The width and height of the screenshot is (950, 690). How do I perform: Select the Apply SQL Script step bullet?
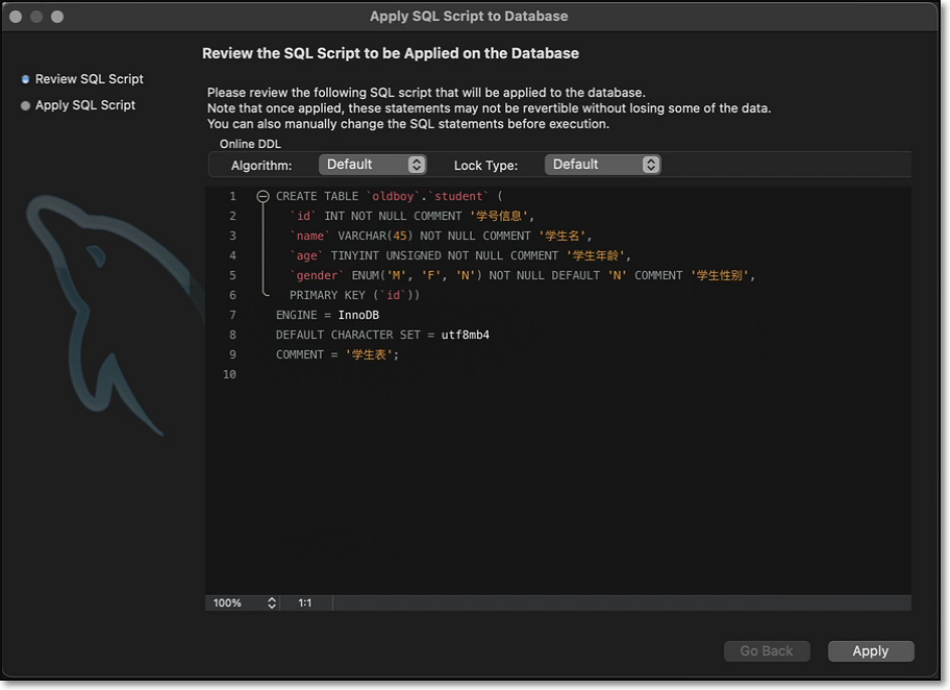(x=26, y=105)
